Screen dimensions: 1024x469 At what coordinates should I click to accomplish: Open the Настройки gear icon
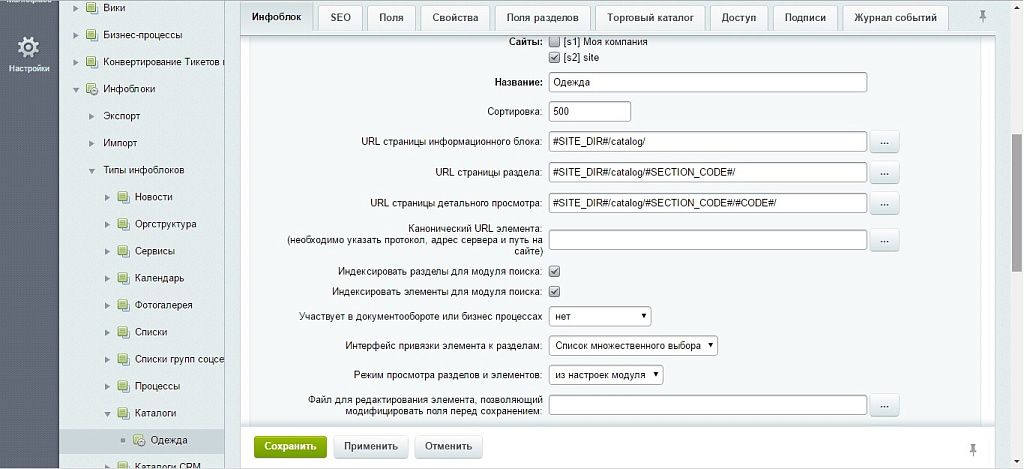click(29, 48)
